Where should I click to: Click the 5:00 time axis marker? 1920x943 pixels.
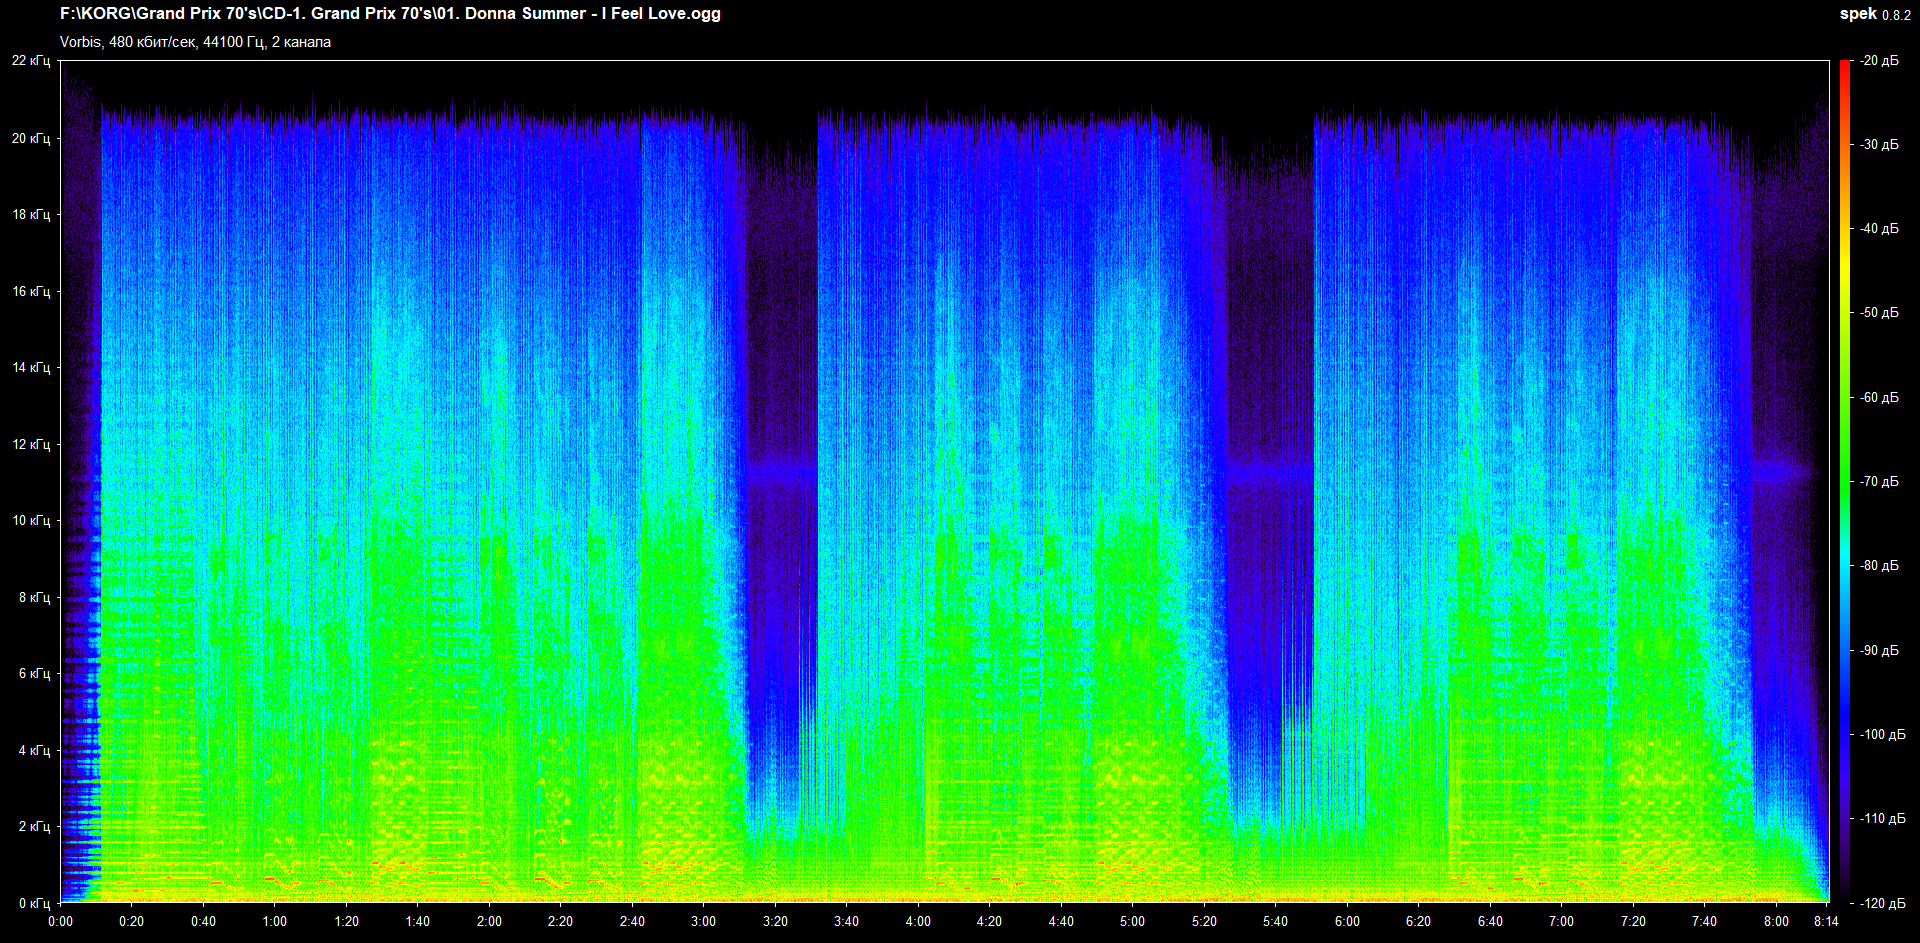1132,921
